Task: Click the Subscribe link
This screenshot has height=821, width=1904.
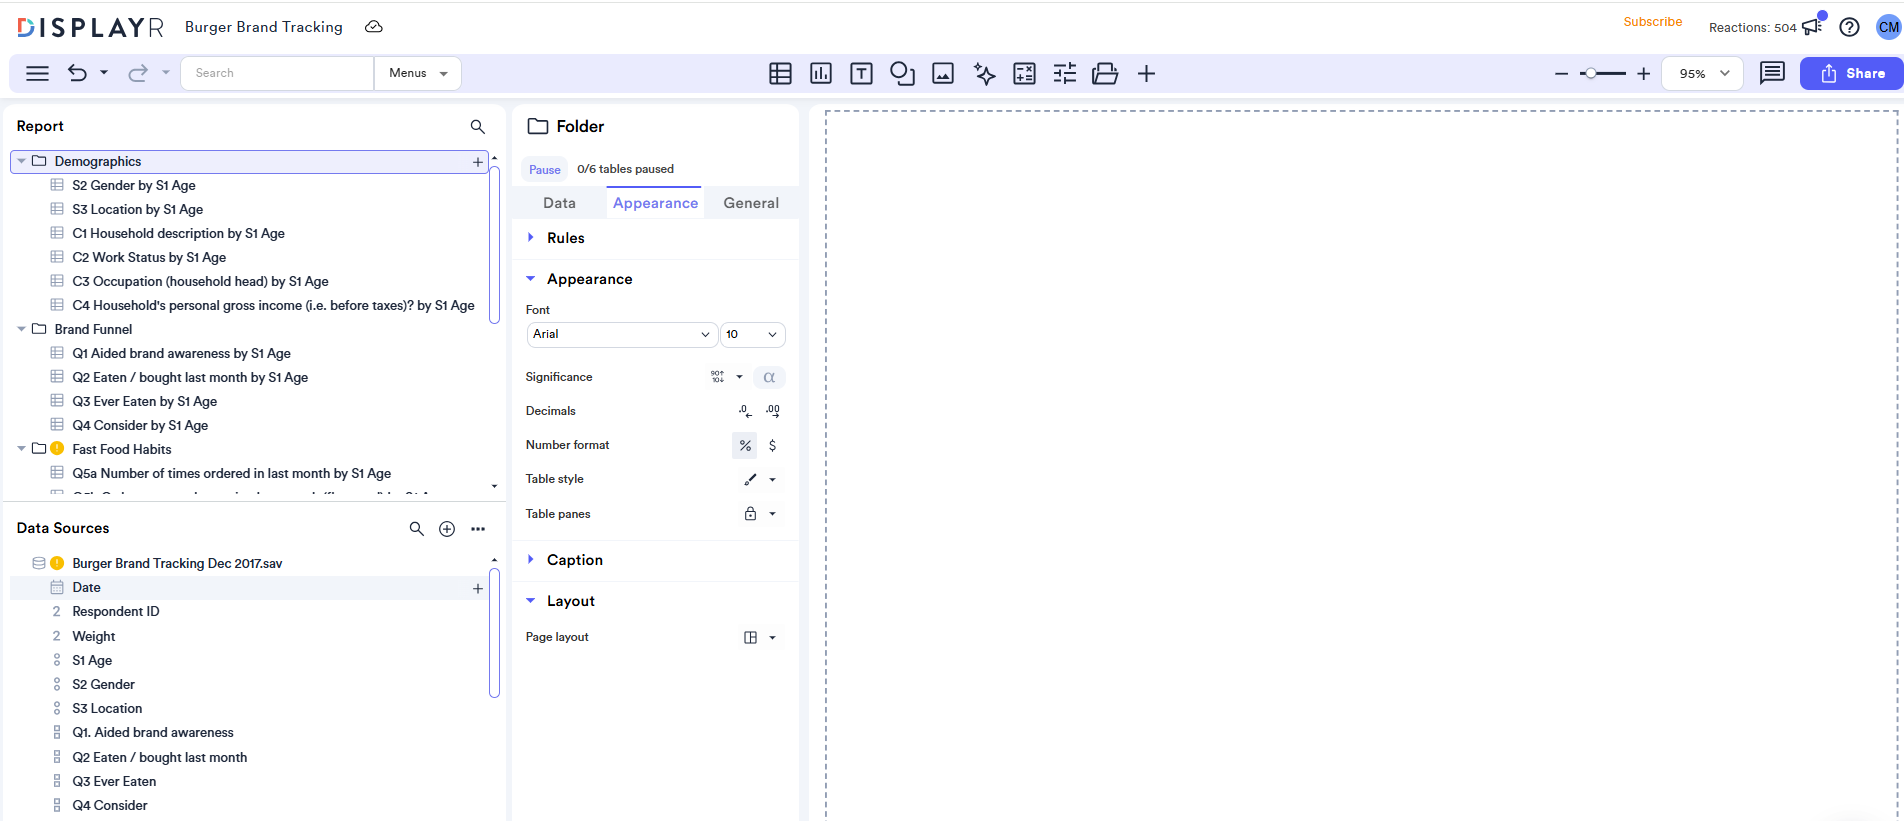Action: point(1652,22)
